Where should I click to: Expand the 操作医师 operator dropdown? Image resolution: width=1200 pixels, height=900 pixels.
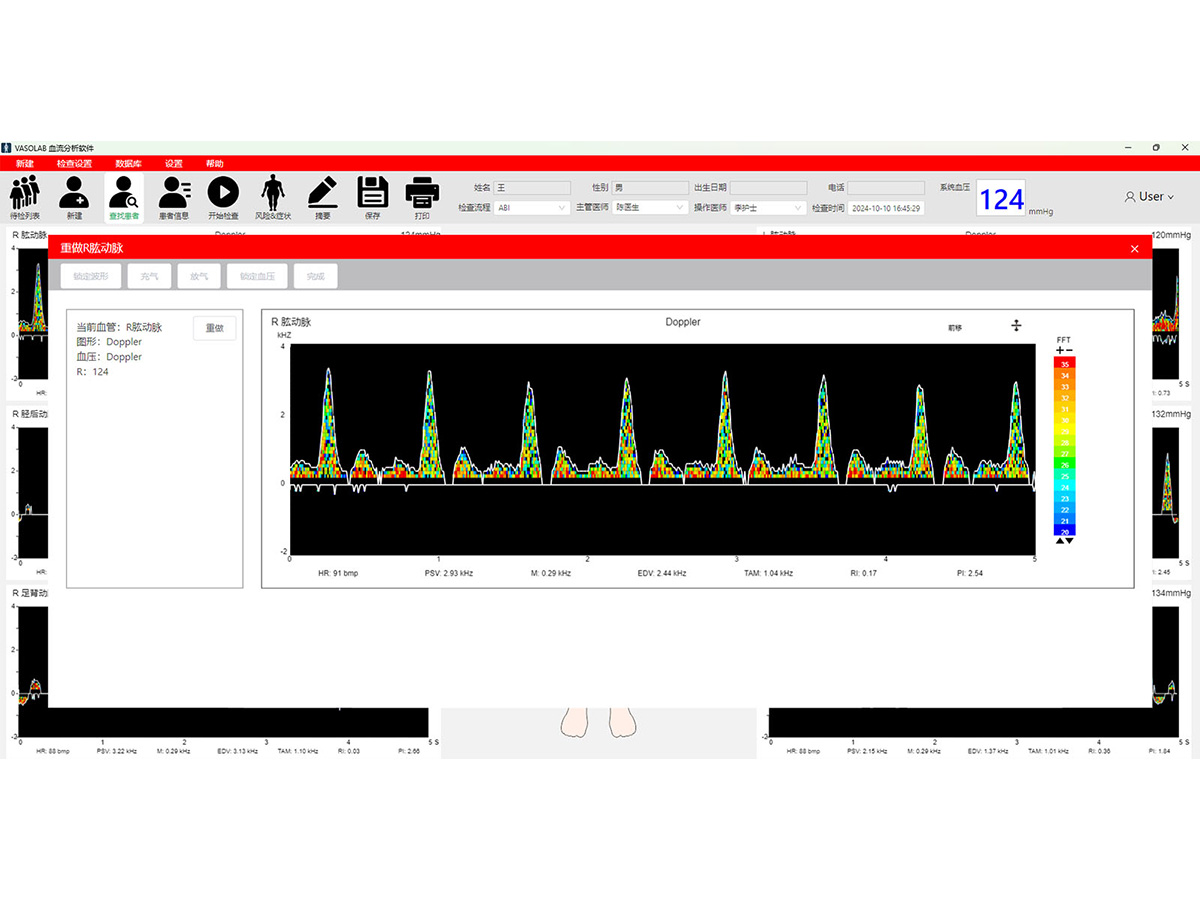(768, 208)
